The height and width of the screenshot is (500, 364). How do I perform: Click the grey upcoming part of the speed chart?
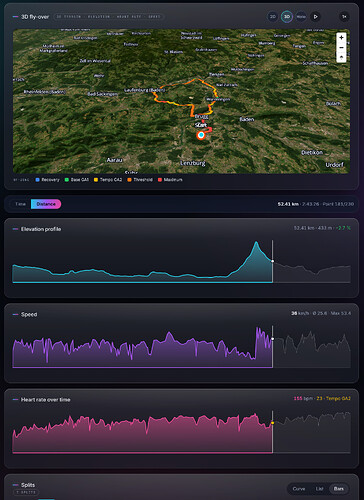click(312, 350)
